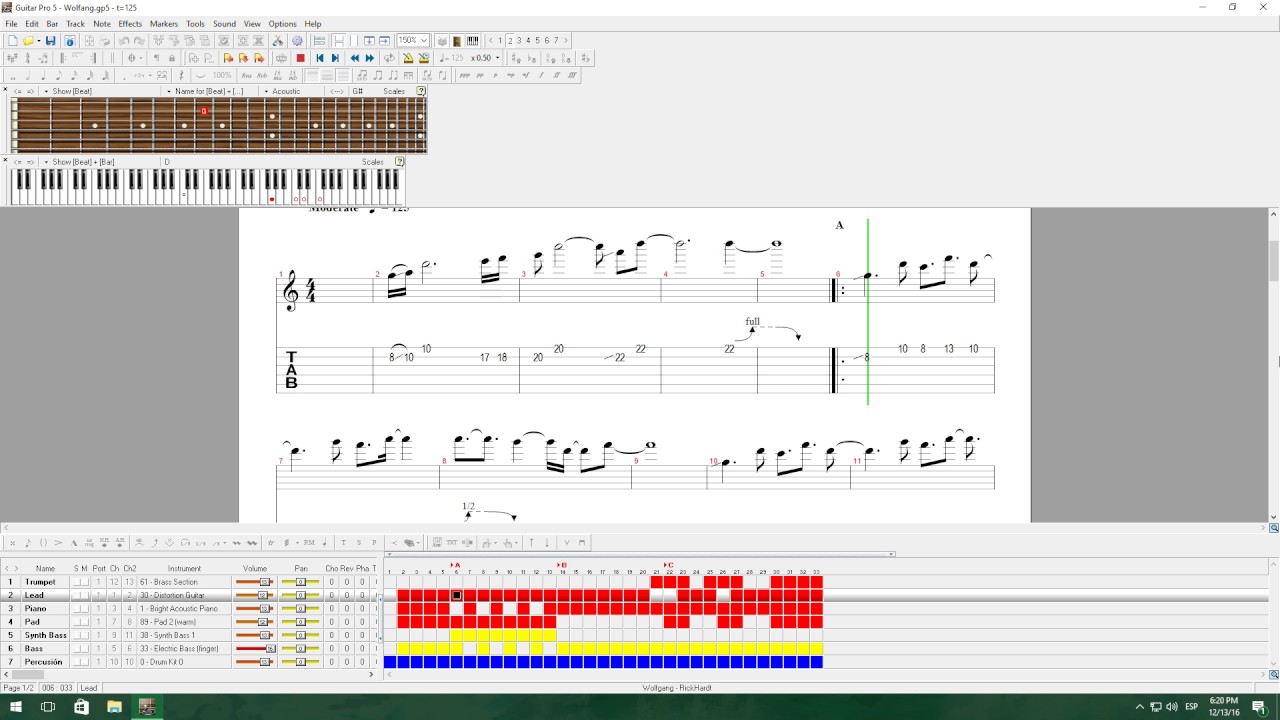Open the Track menu
The image size is (1280, 720).
(x=75, y=23)
